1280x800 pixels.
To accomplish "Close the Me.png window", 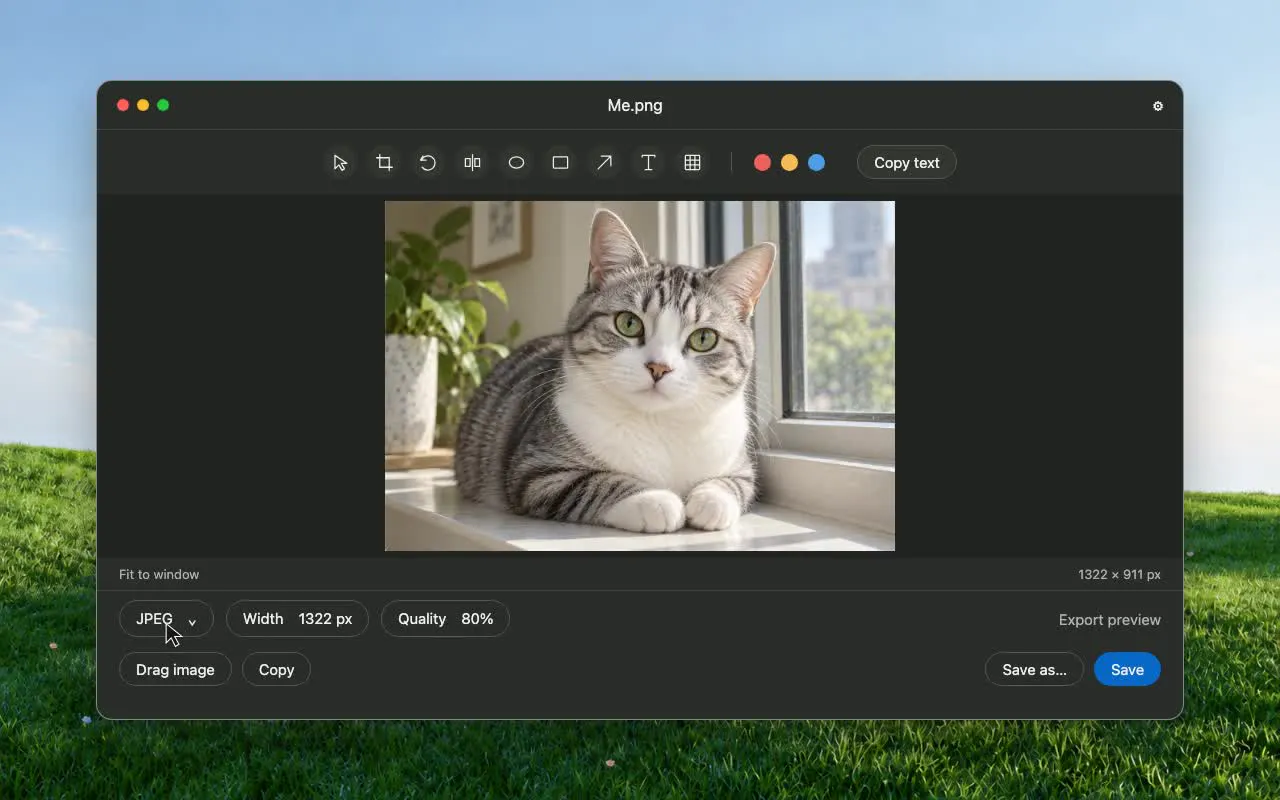I will click(x=123, y=105).
